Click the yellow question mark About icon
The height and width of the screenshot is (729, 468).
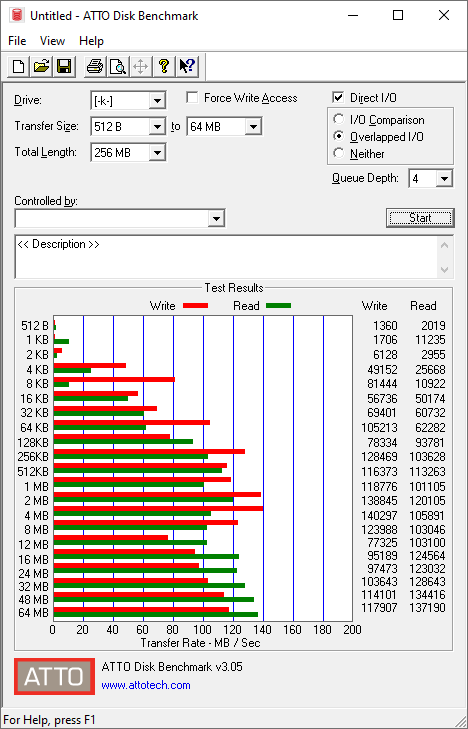164,66
